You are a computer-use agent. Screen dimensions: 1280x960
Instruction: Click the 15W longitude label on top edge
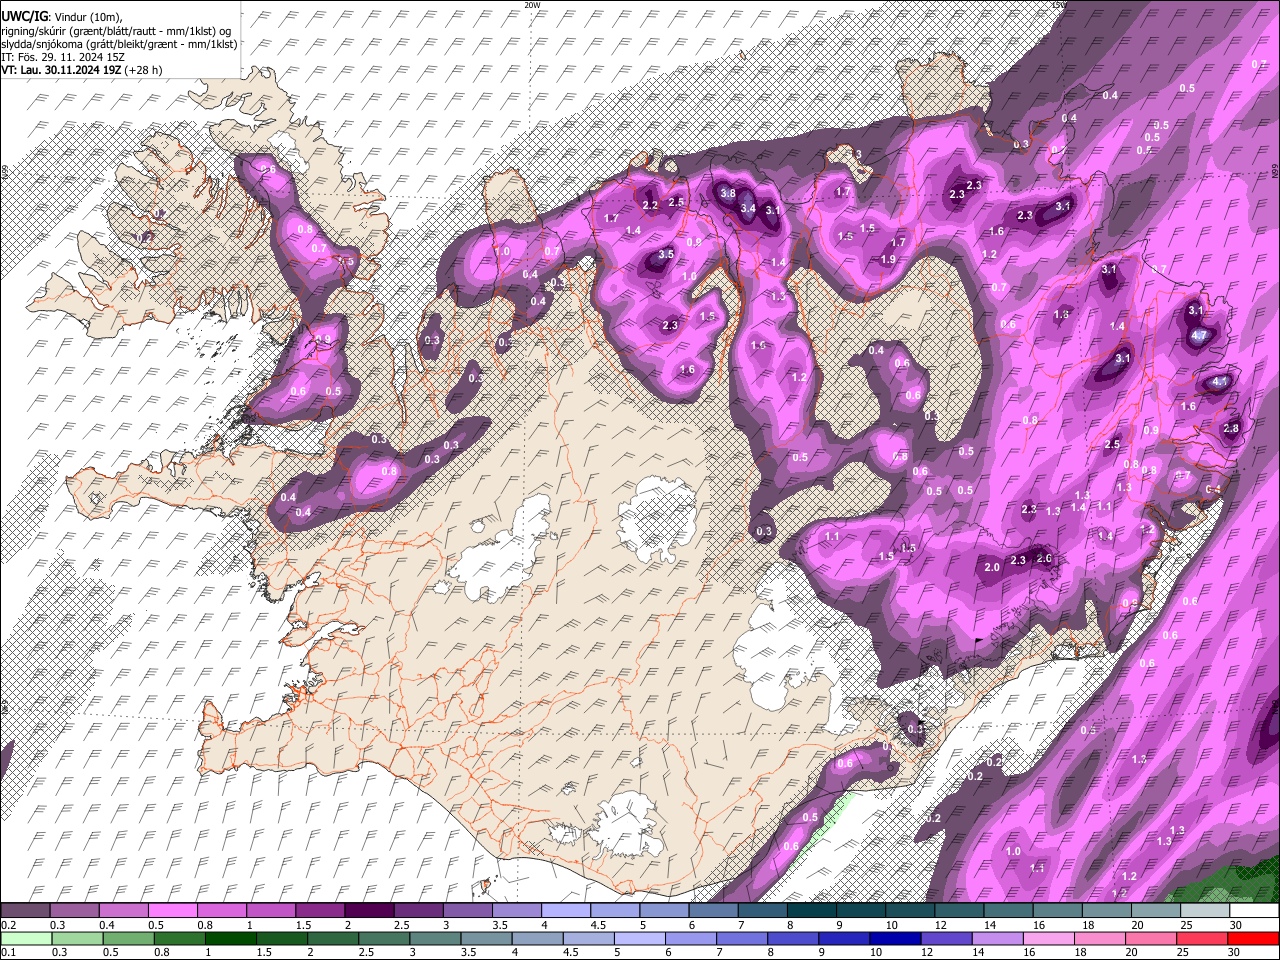(1059, 5)
